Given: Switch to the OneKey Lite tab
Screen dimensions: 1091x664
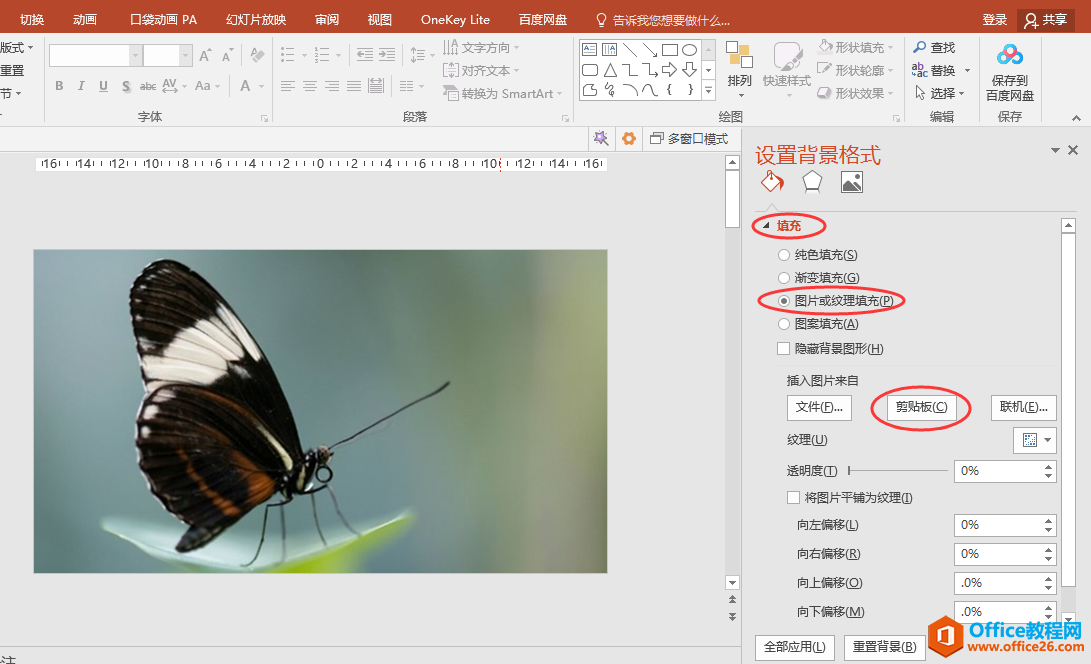Looking at the screenshot, I should 455,20.
